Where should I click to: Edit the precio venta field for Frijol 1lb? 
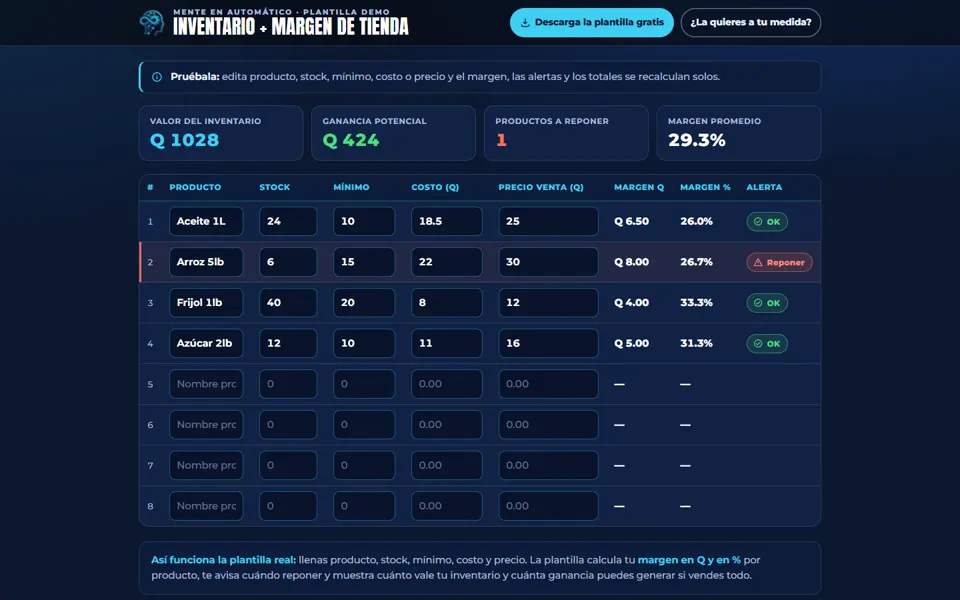pyautogui.click(x=548, y=302)
